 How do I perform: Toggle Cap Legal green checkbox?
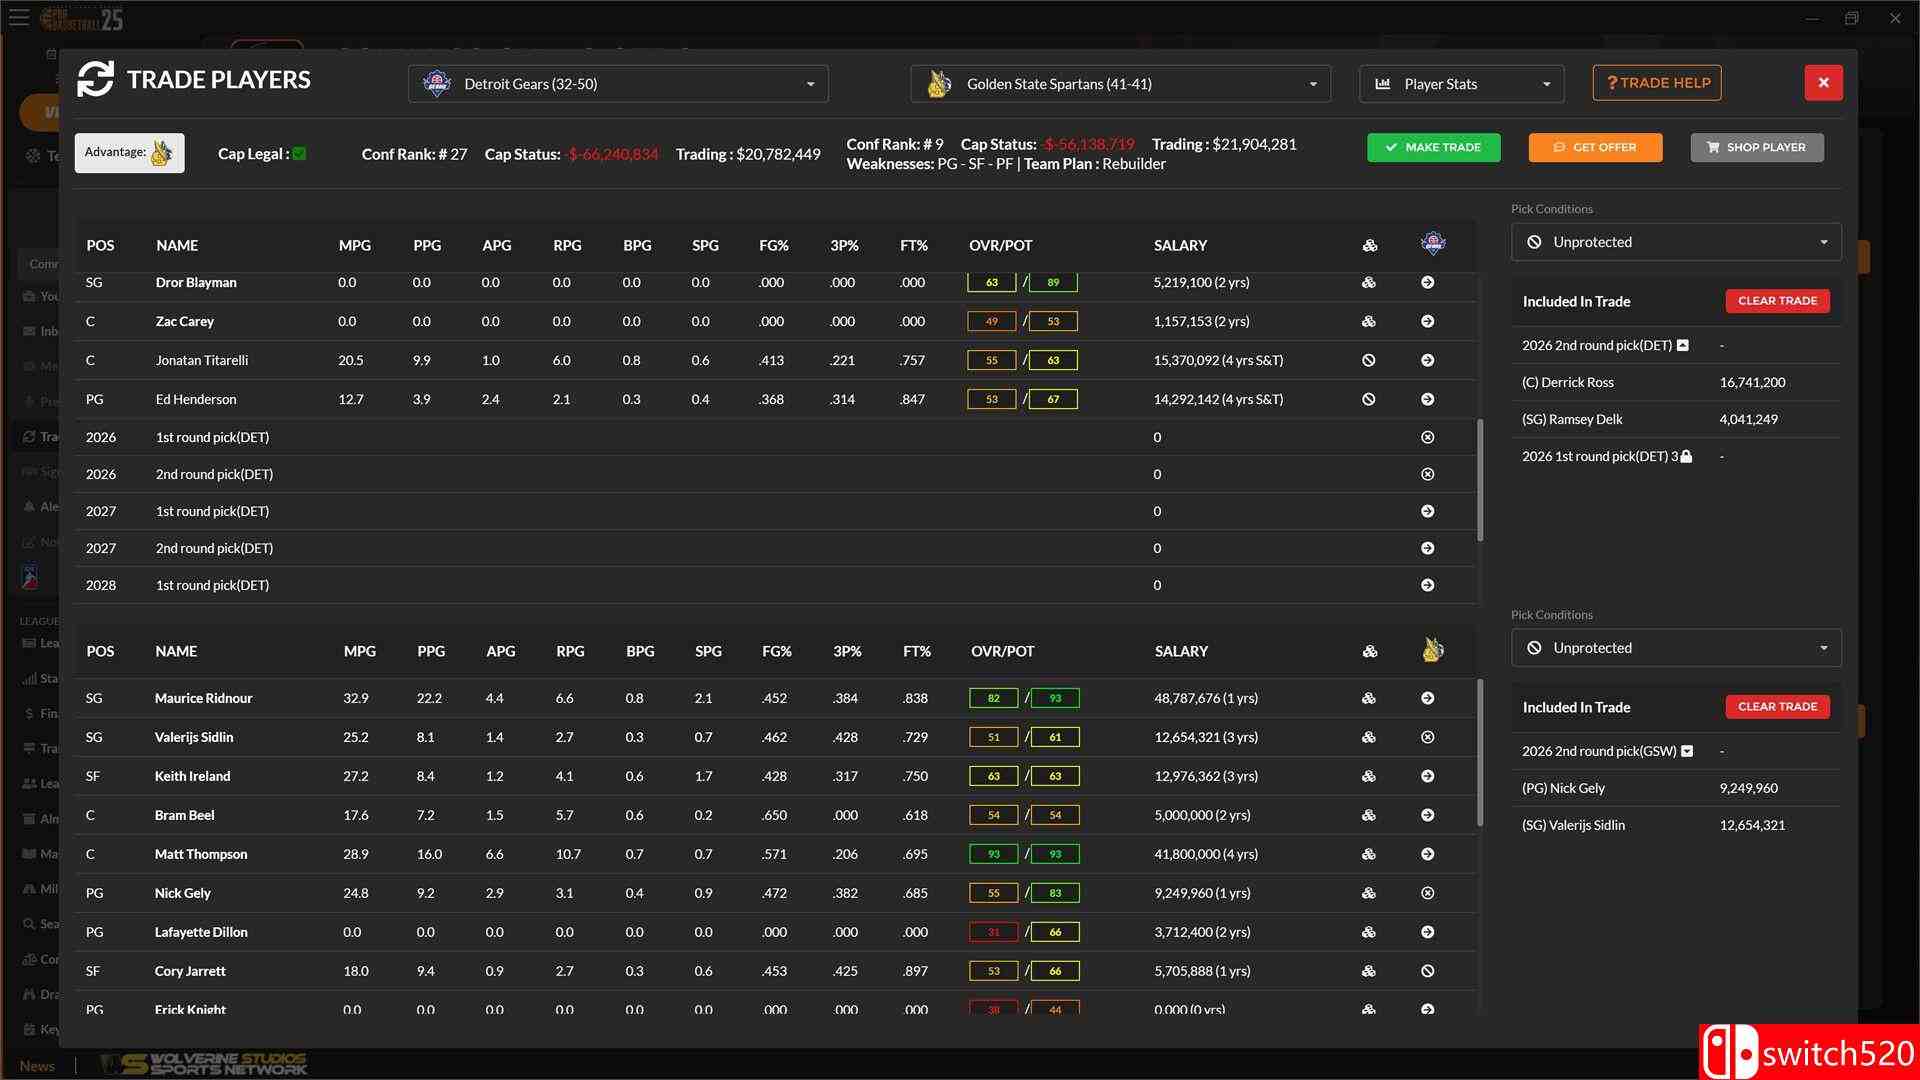[299, 154]
